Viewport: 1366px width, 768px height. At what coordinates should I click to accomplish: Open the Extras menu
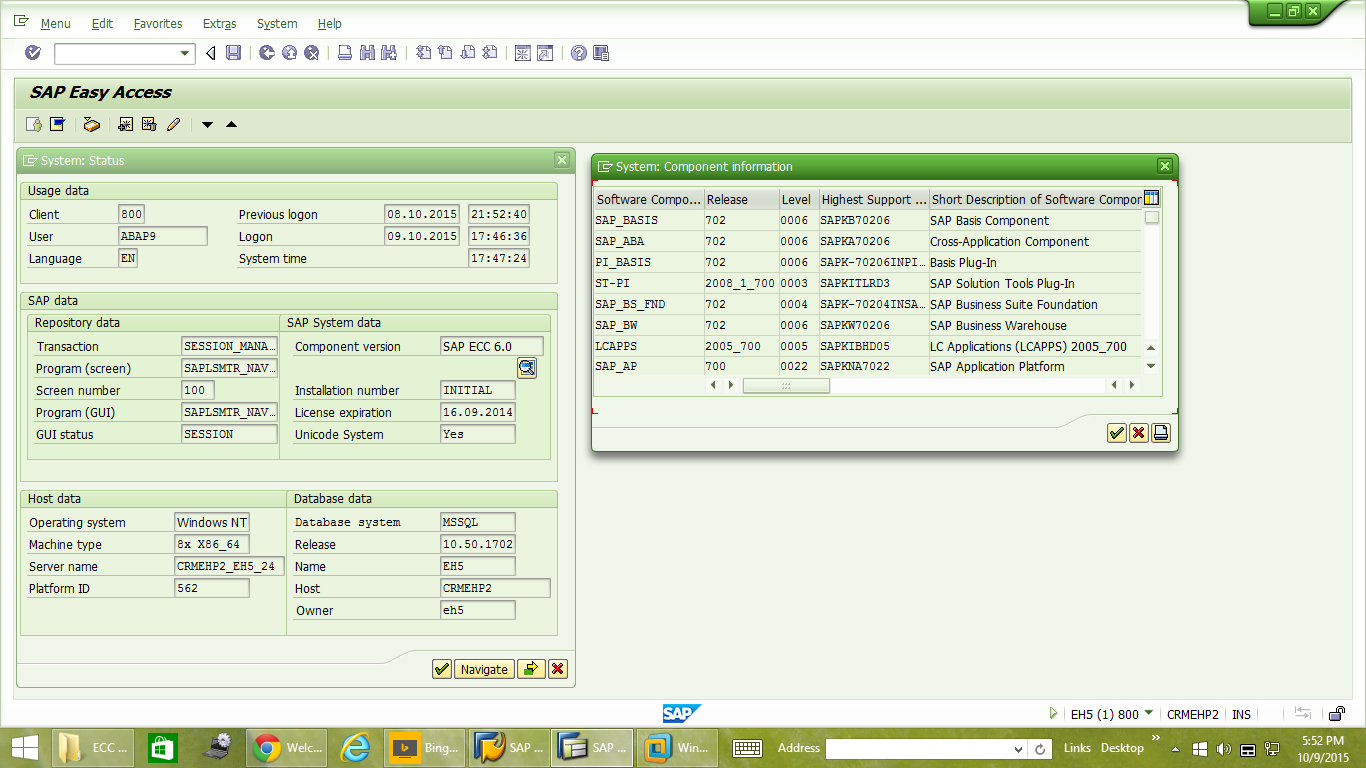[x=219, y=23]
